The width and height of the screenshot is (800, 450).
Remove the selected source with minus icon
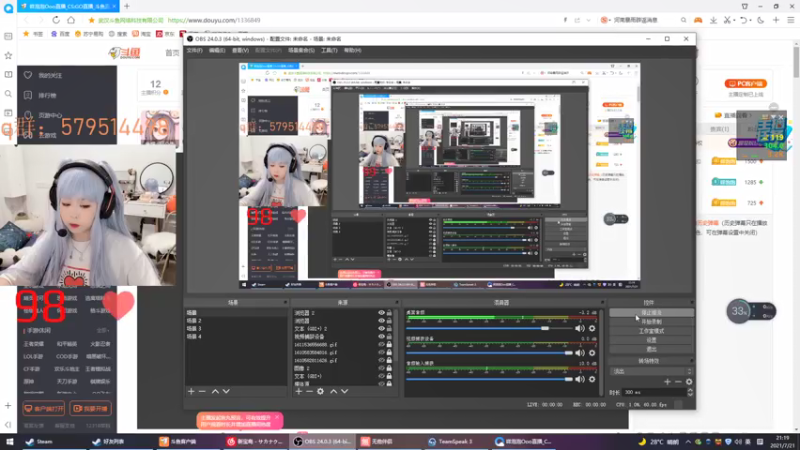click(x=309, y=391)
